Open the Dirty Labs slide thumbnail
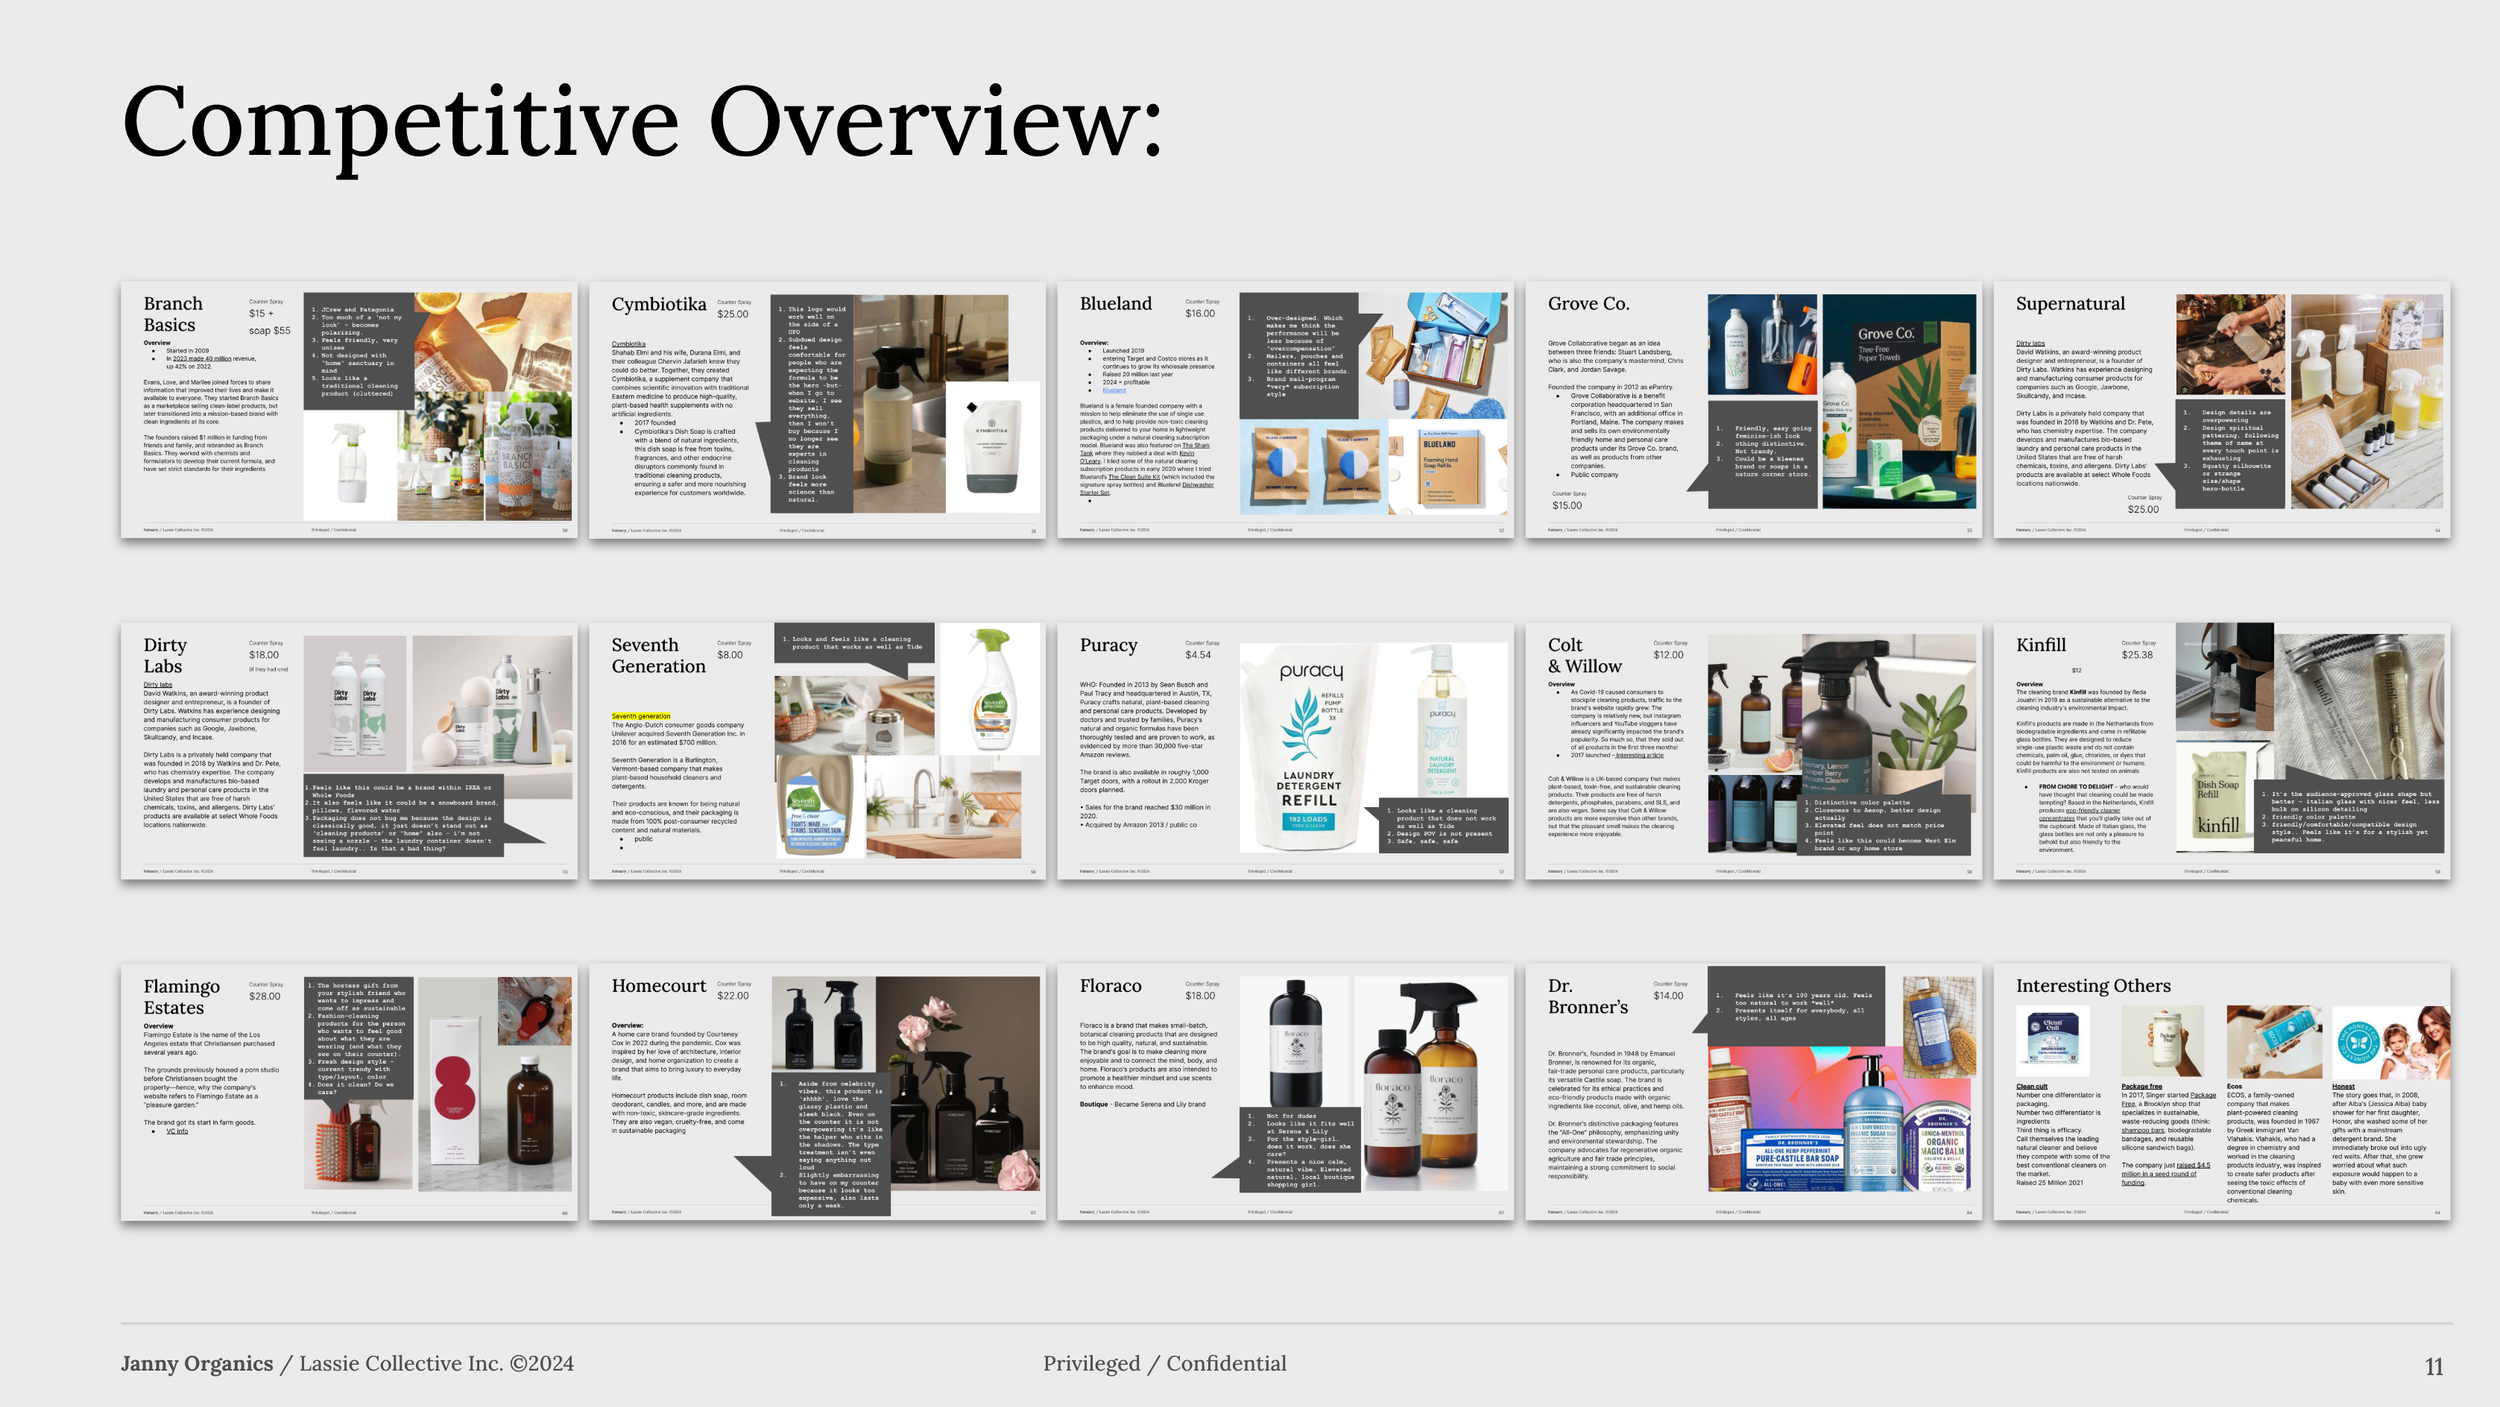 pyautogui.click(x=349, y=751)
